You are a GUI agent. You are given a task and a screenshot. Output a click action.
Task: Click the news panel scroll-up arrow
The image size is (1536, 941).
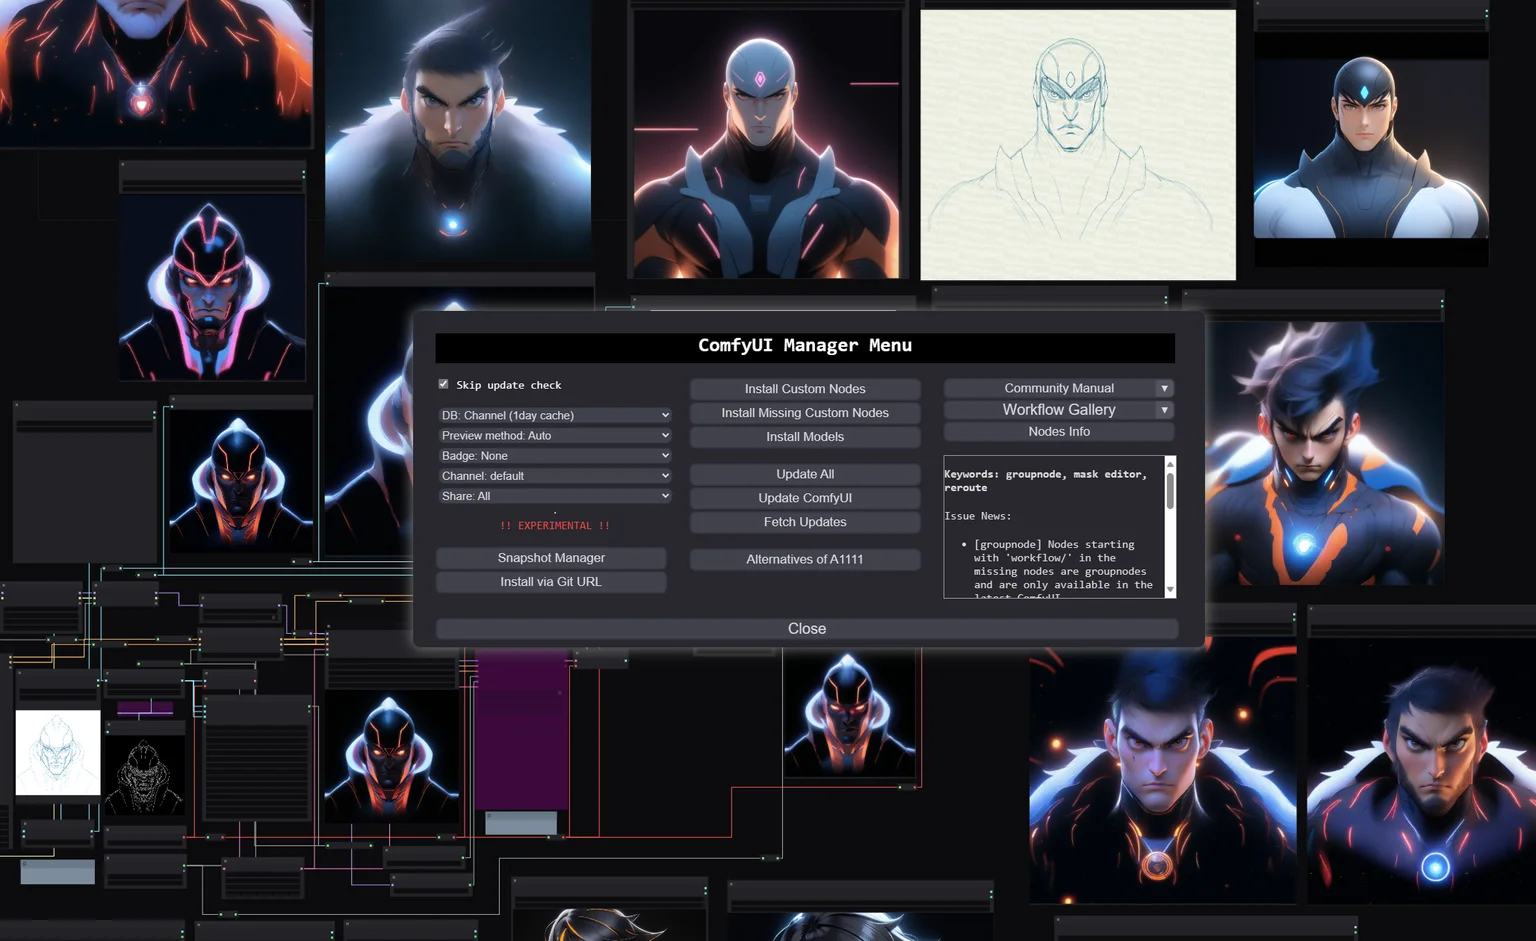[x=1170, y=464]
